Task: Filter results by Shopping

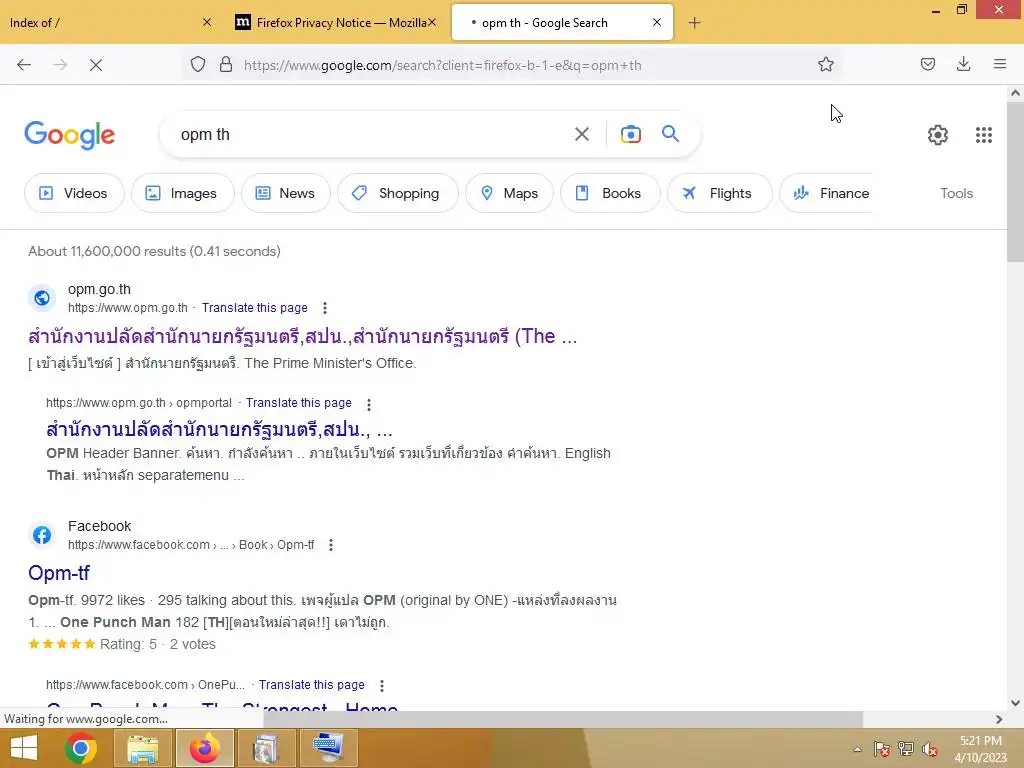Action: 398,193
